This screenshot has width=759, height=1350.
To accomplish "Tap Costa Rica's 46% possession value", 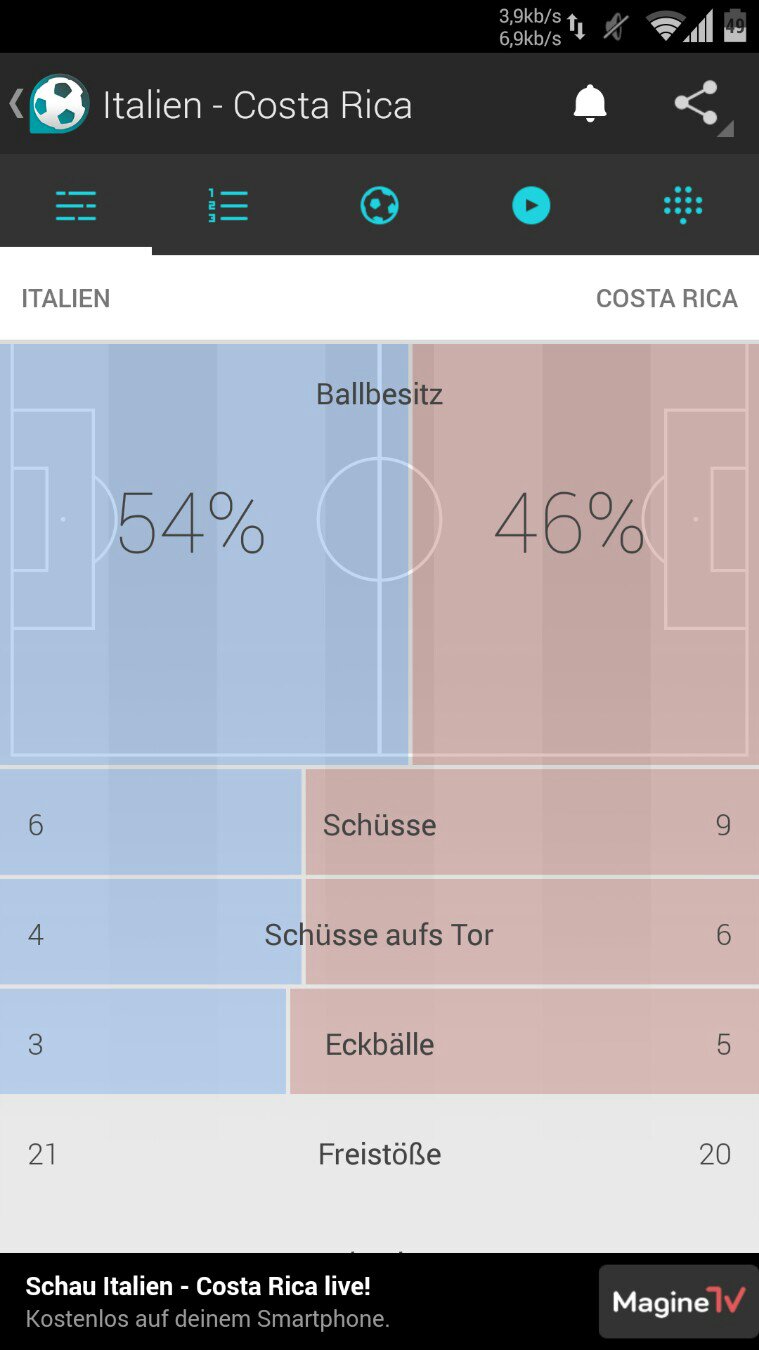I will 569,523.
